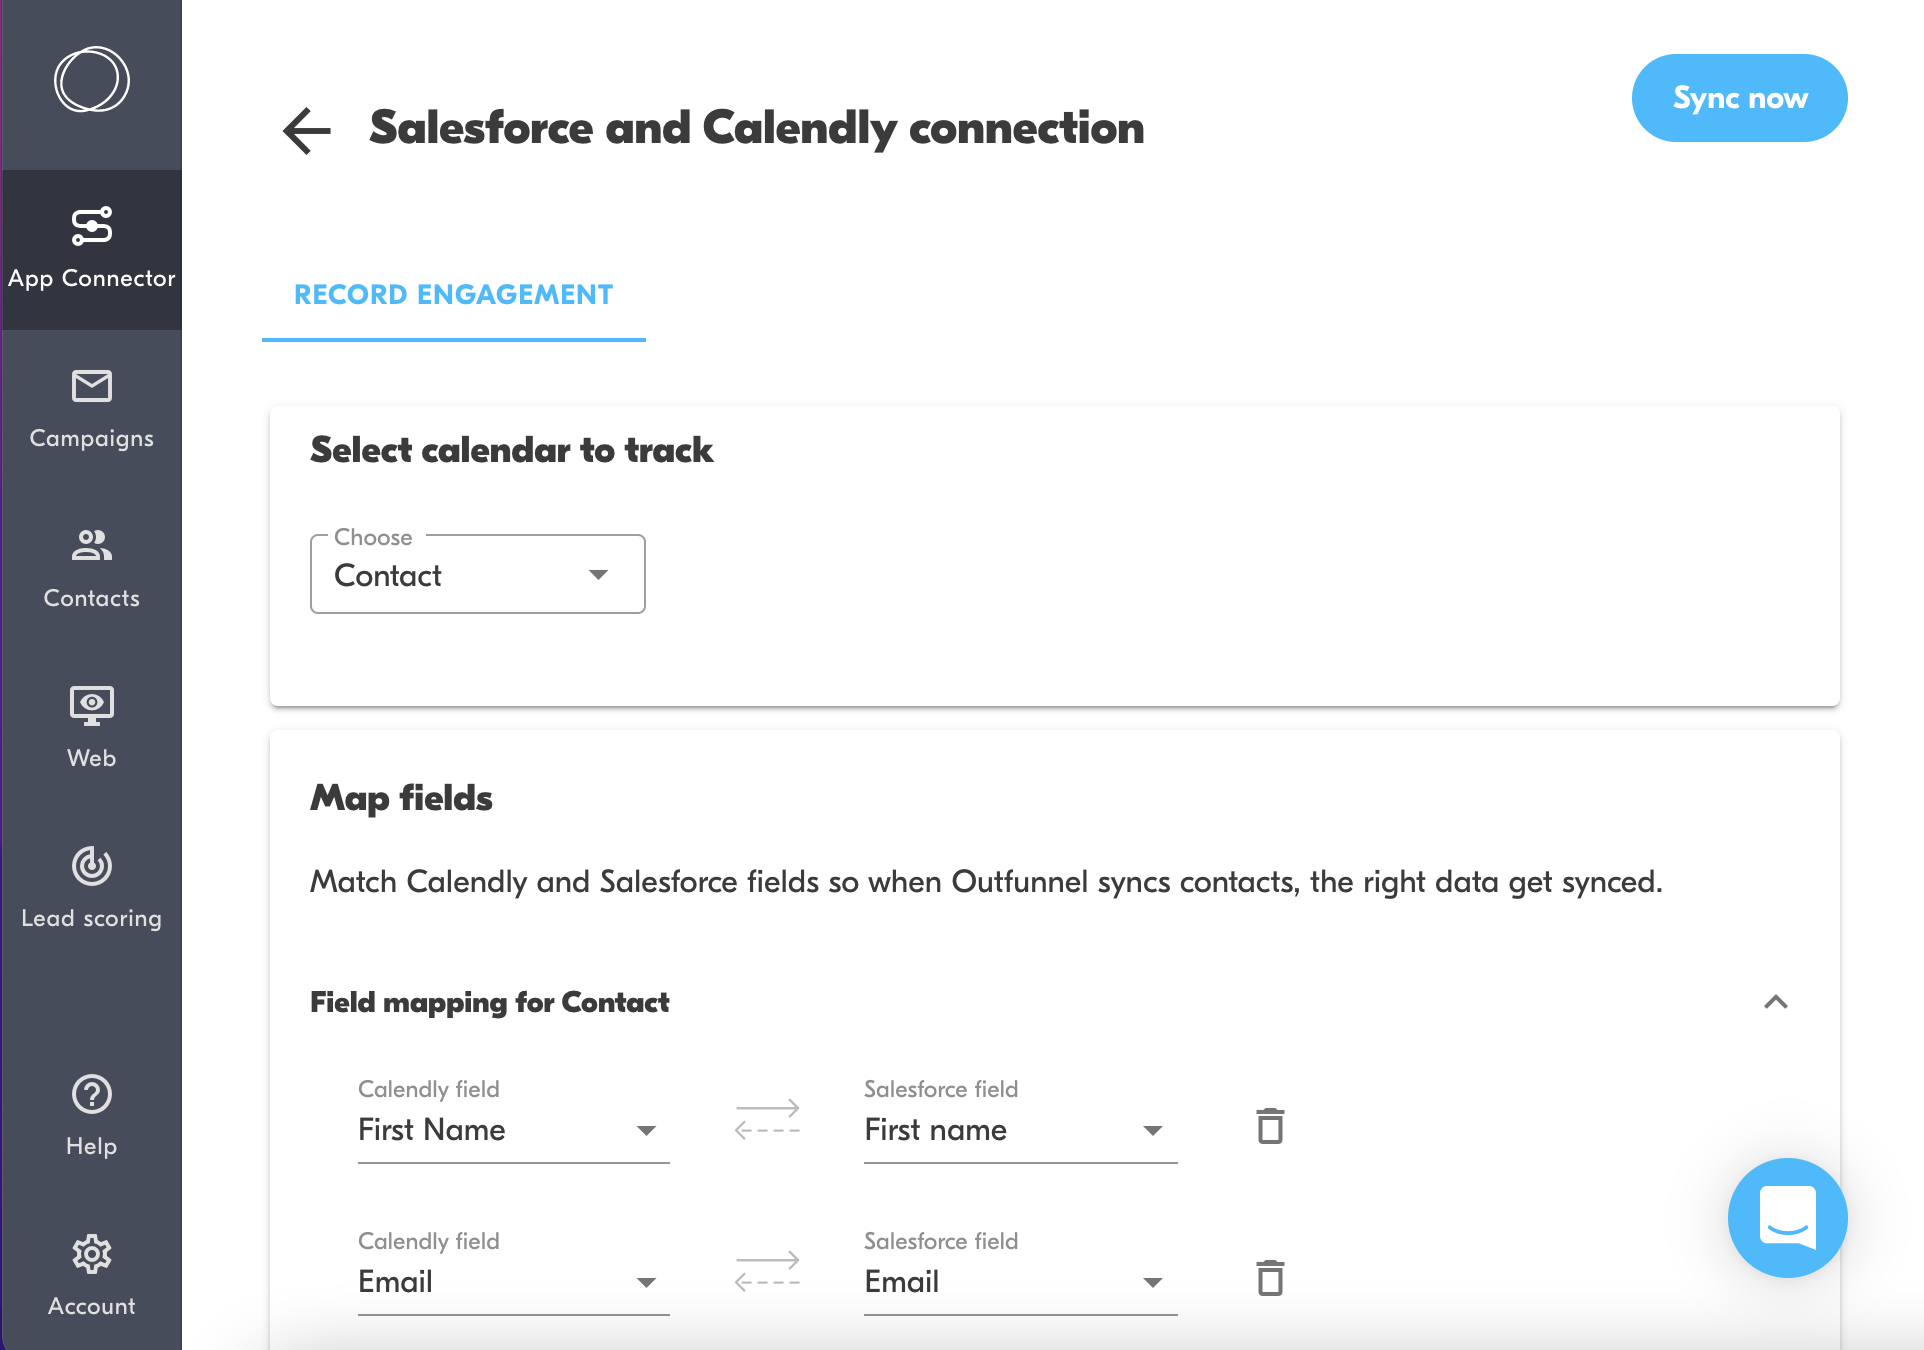Open Account settings via gear icon

[91, 1273]
